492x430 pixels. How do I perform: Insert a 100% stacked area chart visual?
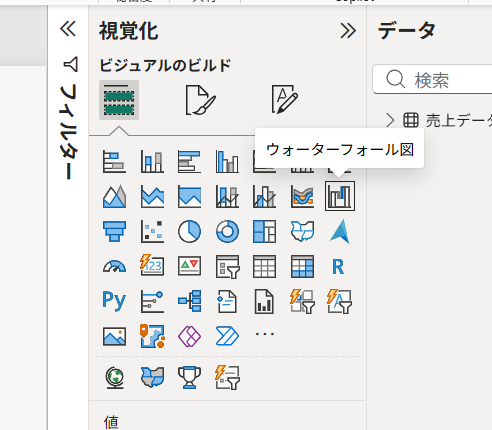tap(189, 196)
